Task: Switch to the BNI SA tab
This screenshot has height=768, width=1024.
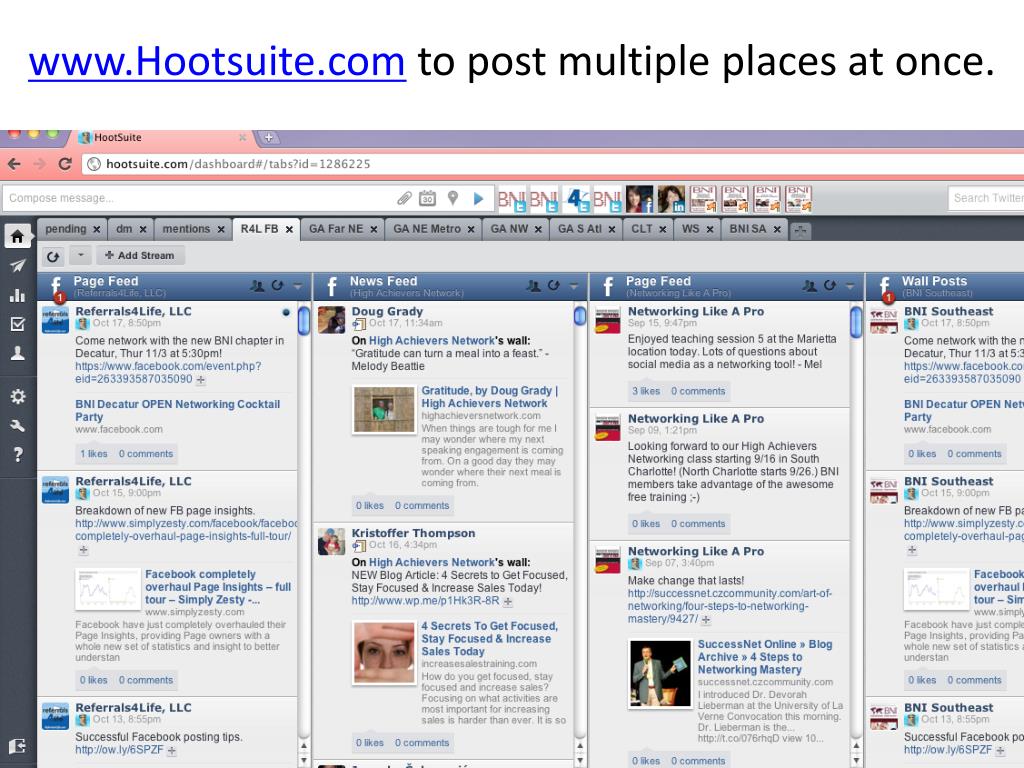Action: (x=748, y=229)
